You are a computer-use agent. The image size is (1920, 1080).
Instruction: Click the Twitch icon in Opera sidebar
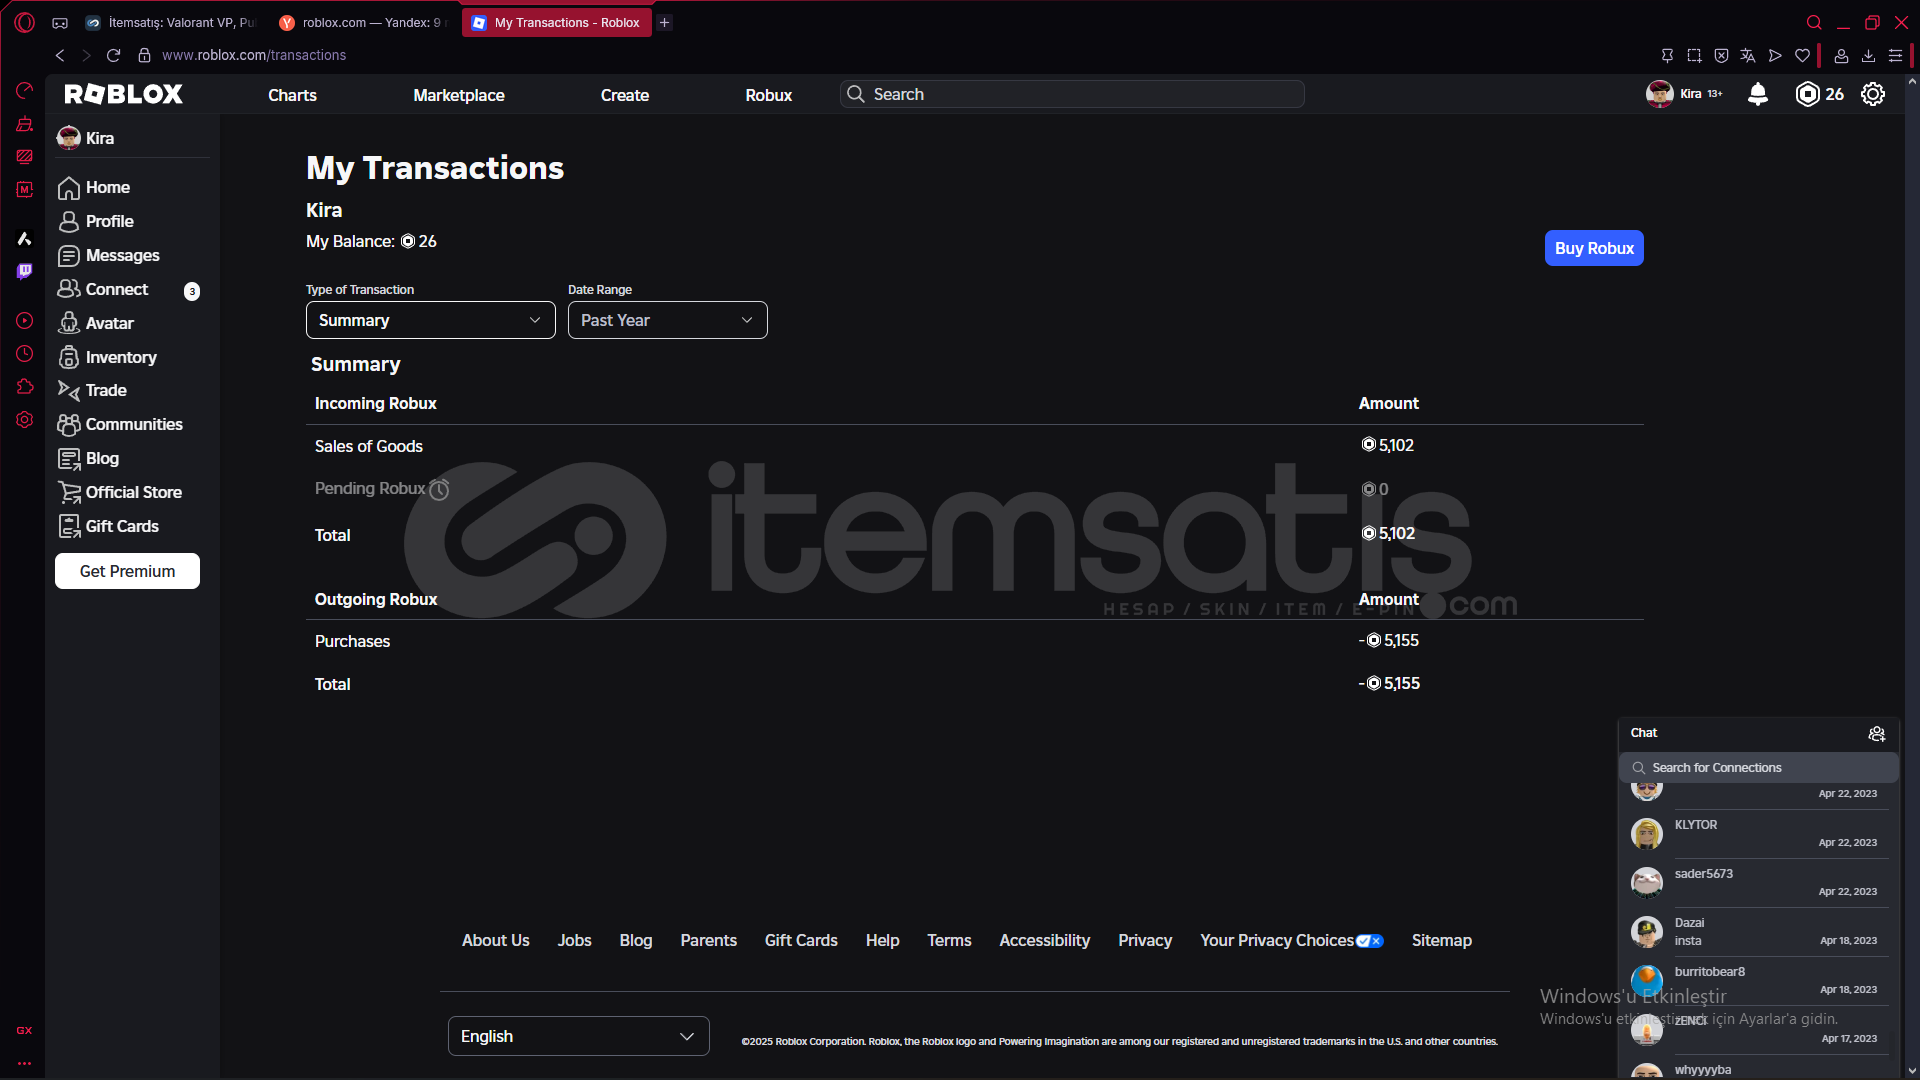pos(25,271)
